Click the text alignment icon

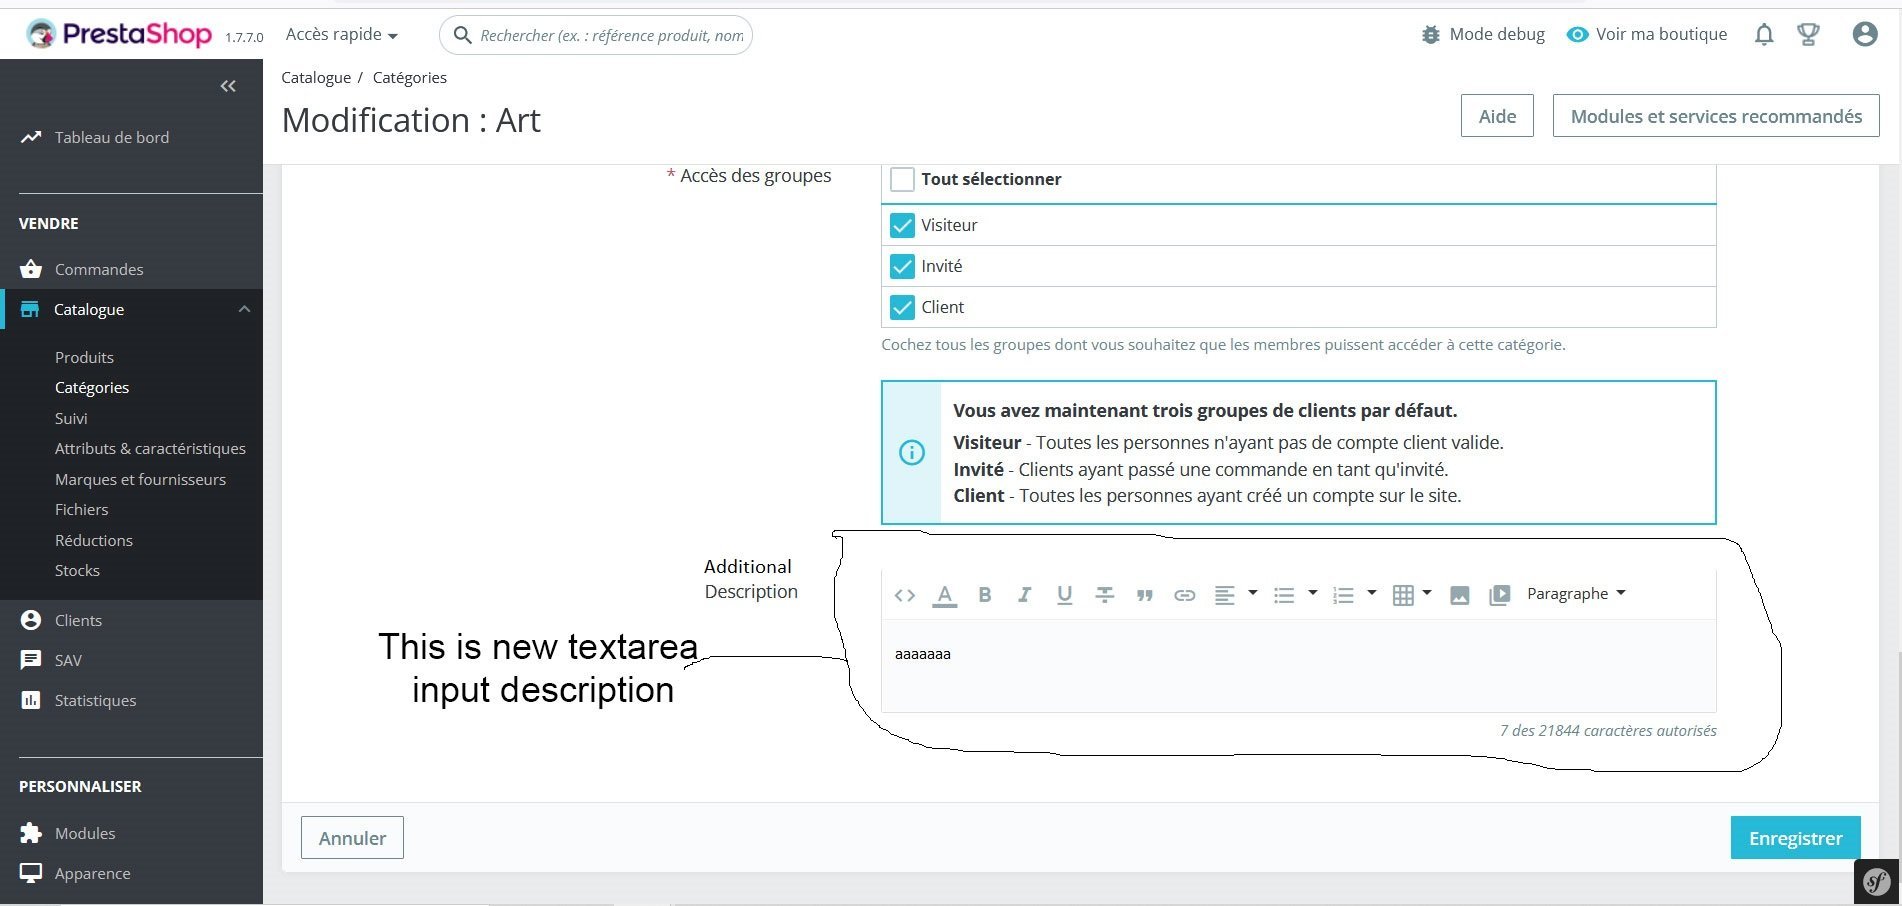[x=1224, y=595]
